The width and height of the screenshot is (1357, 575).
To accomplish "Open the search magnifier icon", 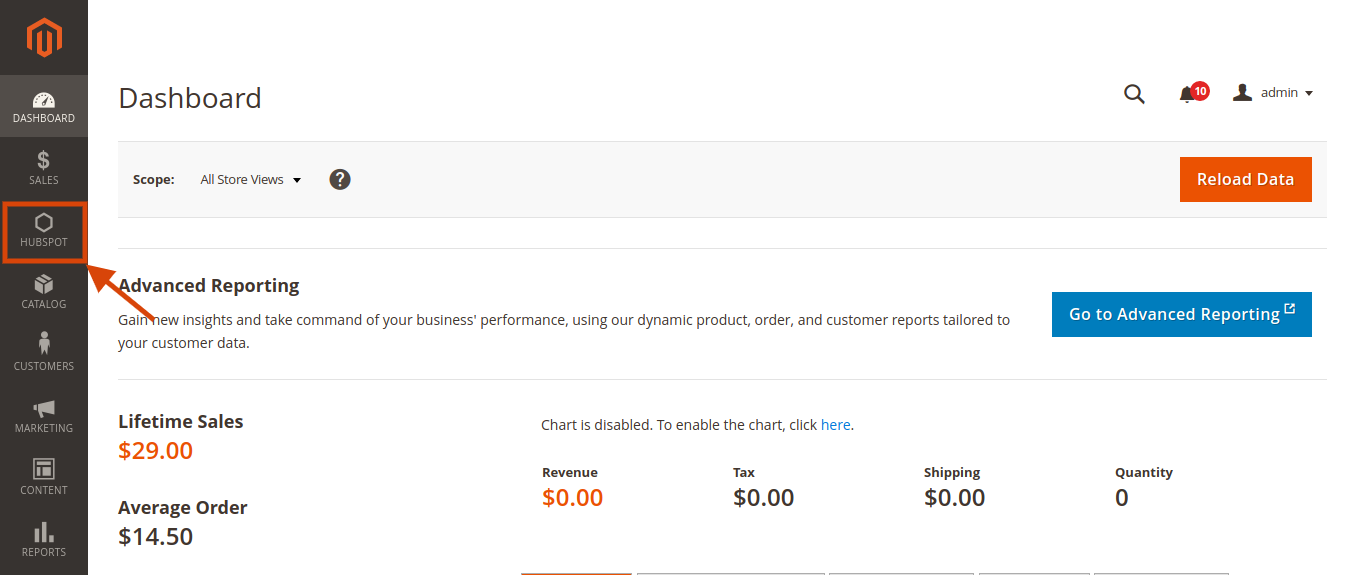I will (1134, 94).
